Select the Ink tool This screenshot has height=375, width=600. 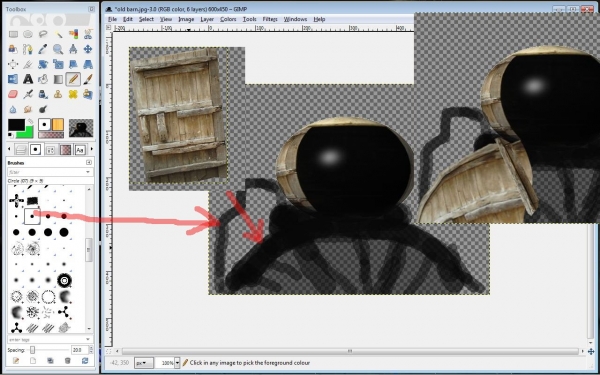[x=43, y=94]
